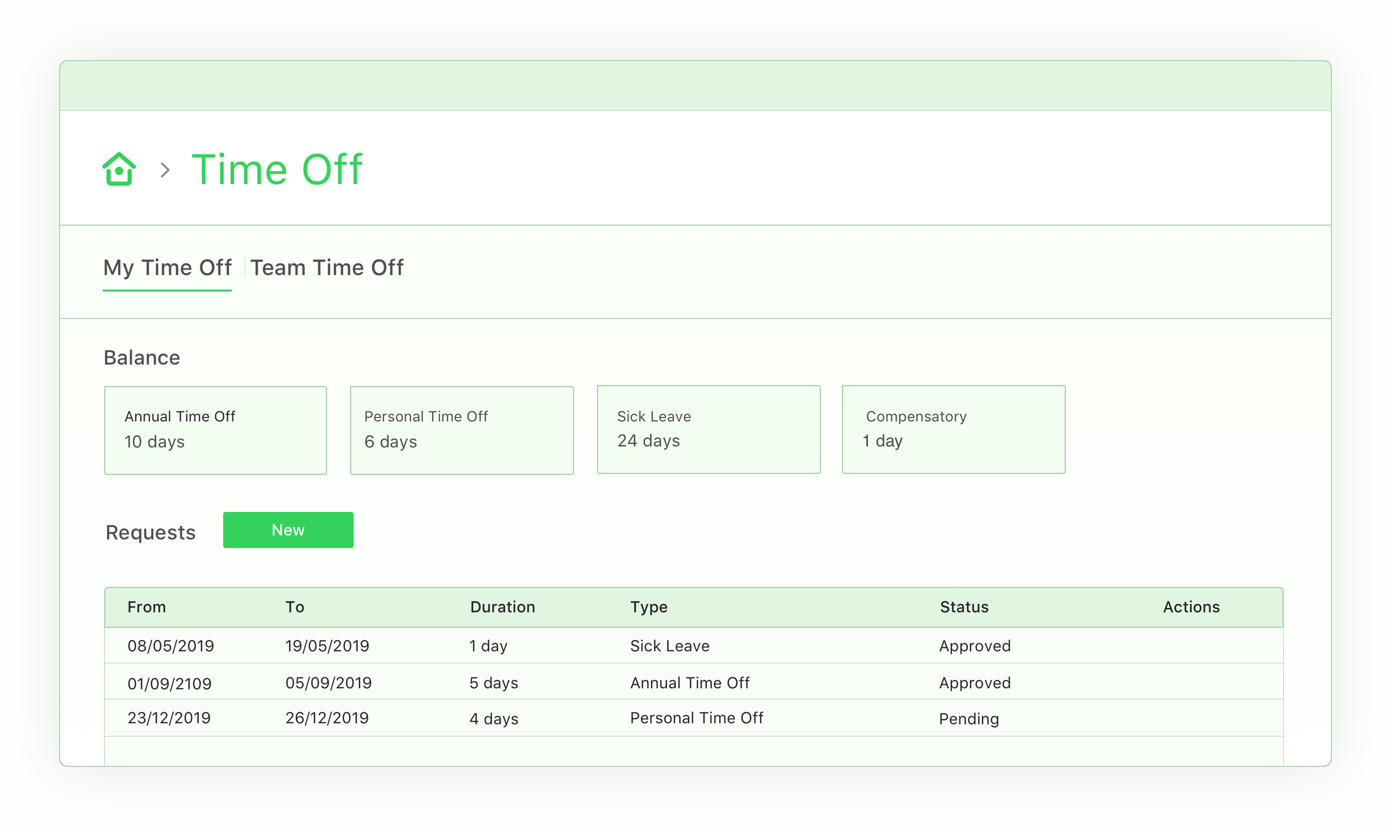Select the Compensatory balance card
Screen dimensions: 1392x826
tap(953, 429)
